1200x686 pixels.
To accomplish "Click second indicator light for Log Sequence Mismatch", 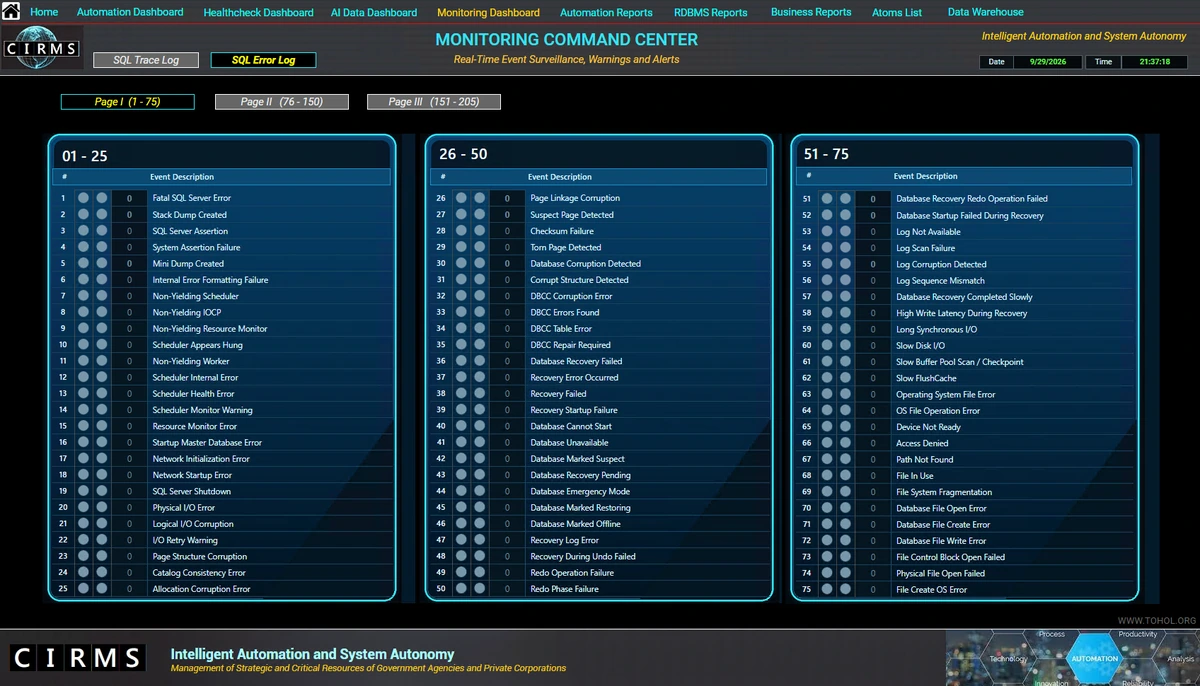I will pyautogui.click(x=845, y=280).
